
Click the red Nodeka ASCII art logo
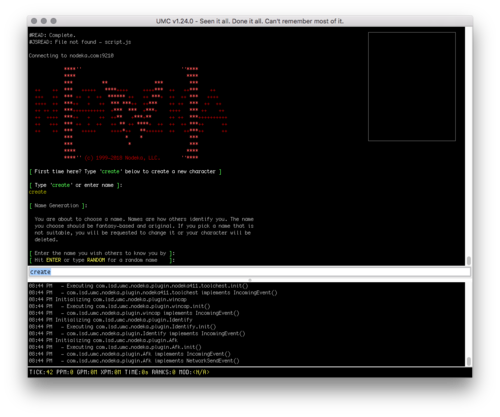tap(131, 113)
